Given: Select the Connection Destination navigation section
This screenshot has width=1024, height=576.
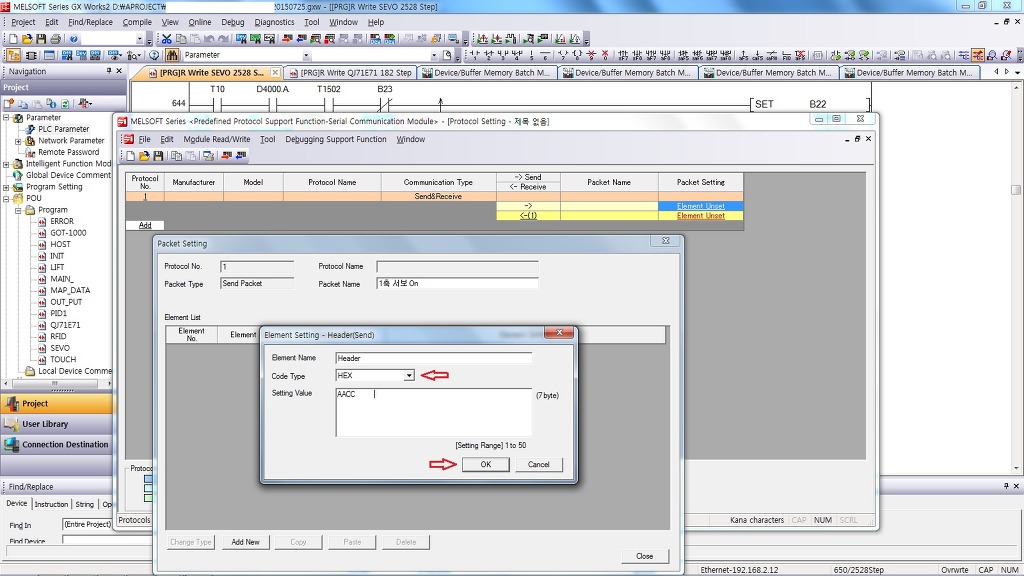Looking at the screenshot, I should click(x=65, y=445).
